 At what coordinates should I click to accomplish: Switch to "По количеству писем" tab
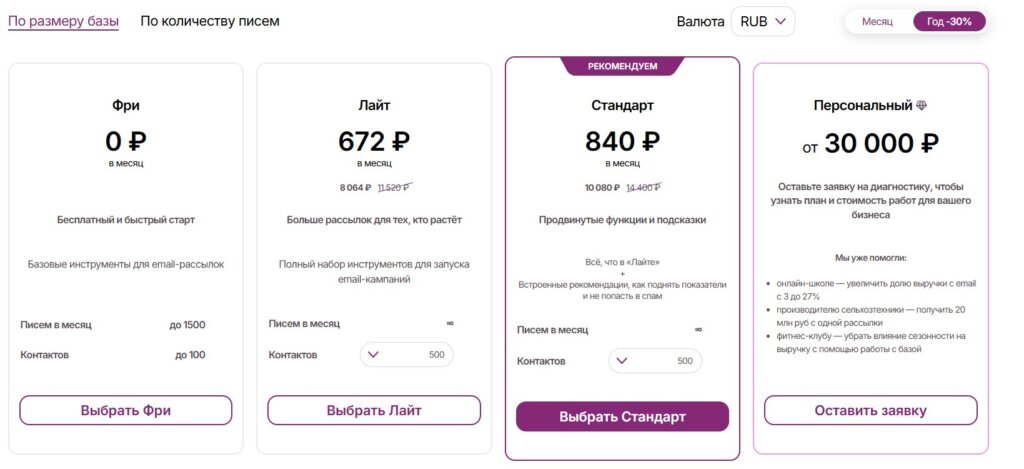[210, 21]
